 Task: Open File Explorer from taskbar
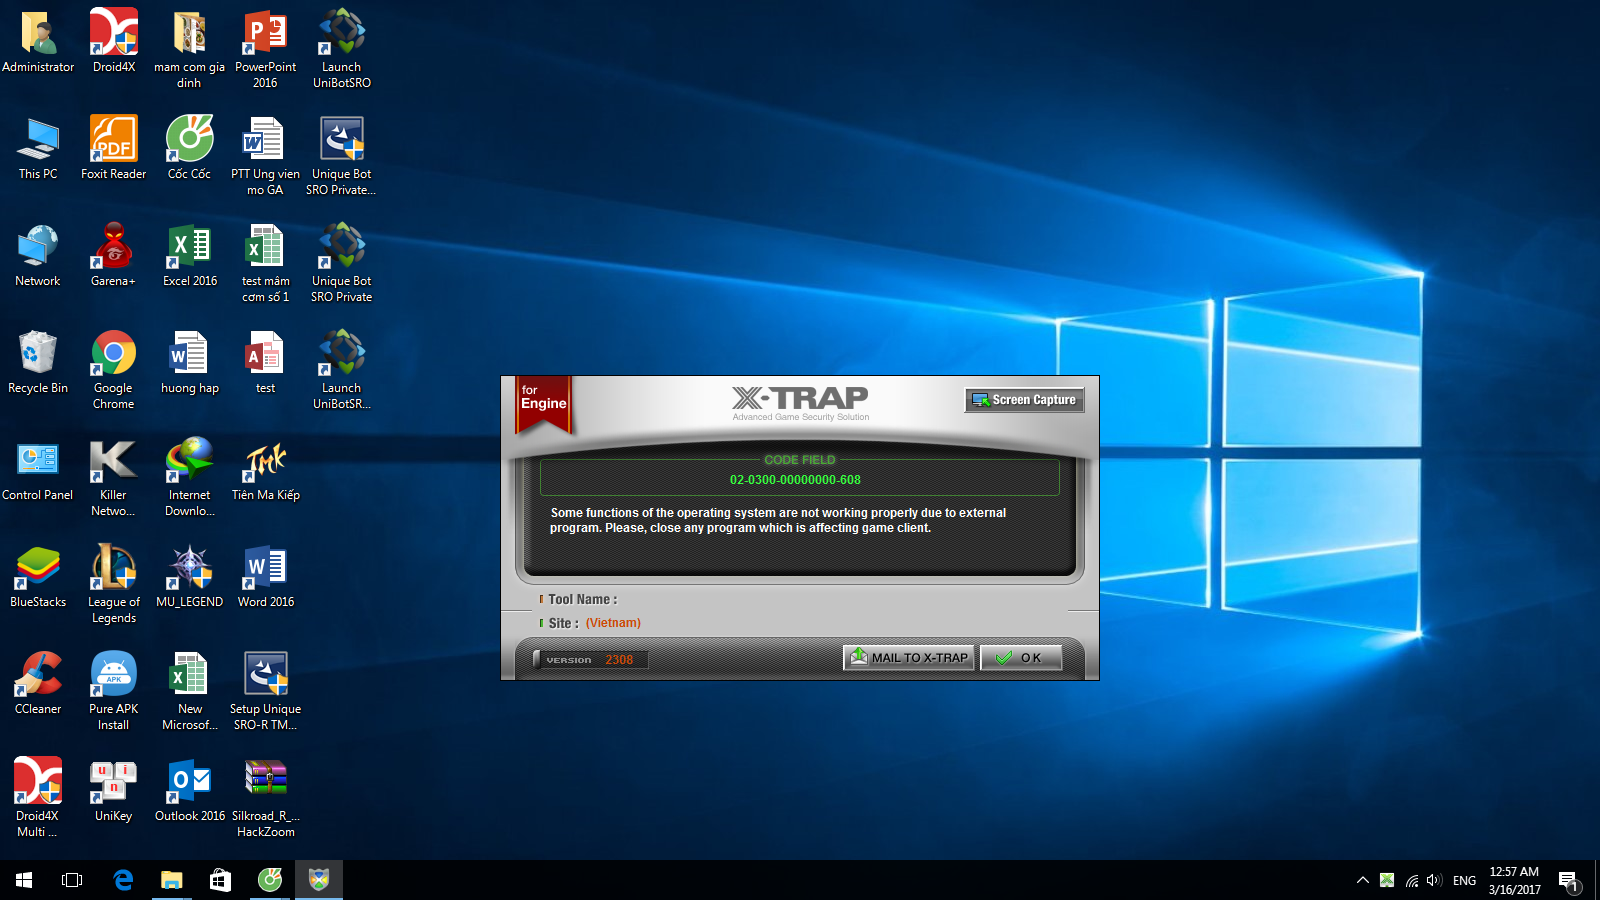coord(172,880)
